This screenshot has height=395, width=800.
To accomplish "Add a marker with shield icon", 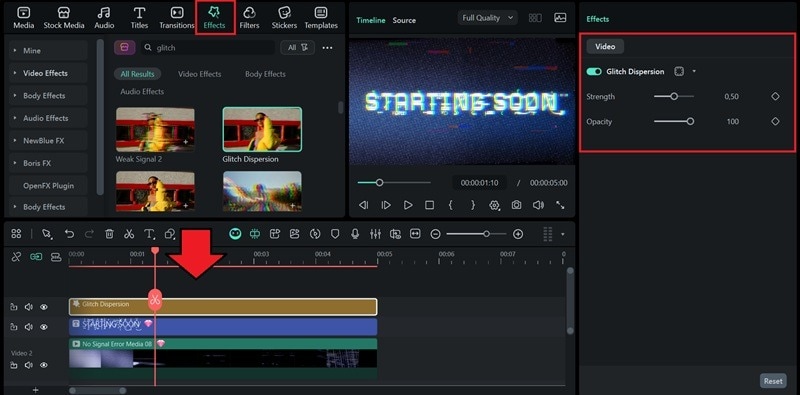I will [x=335, y=234].
